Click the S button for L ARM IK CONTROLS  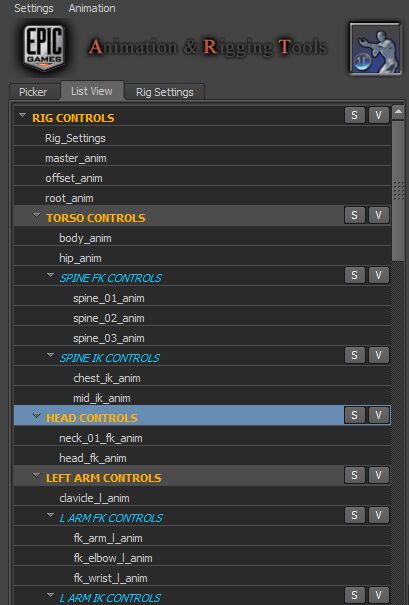point(355,595)
